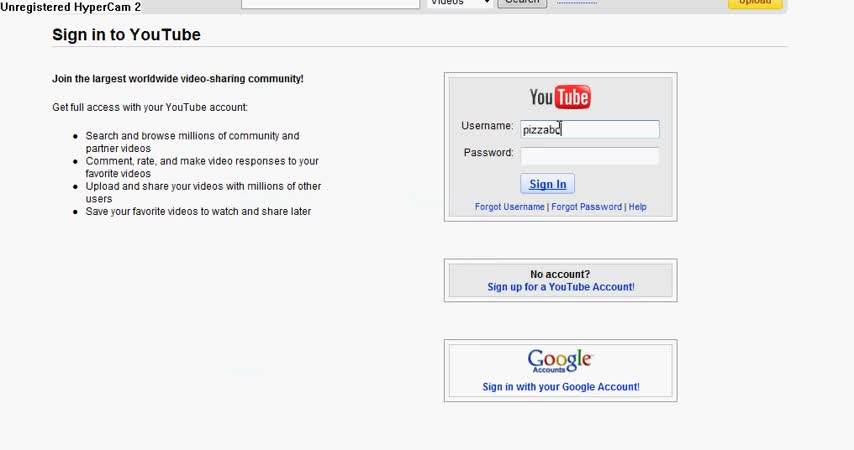This screenshot has height=450, width=854.
Task: Click the YouTube logo in sign-in box
Action: coord(560,98)
